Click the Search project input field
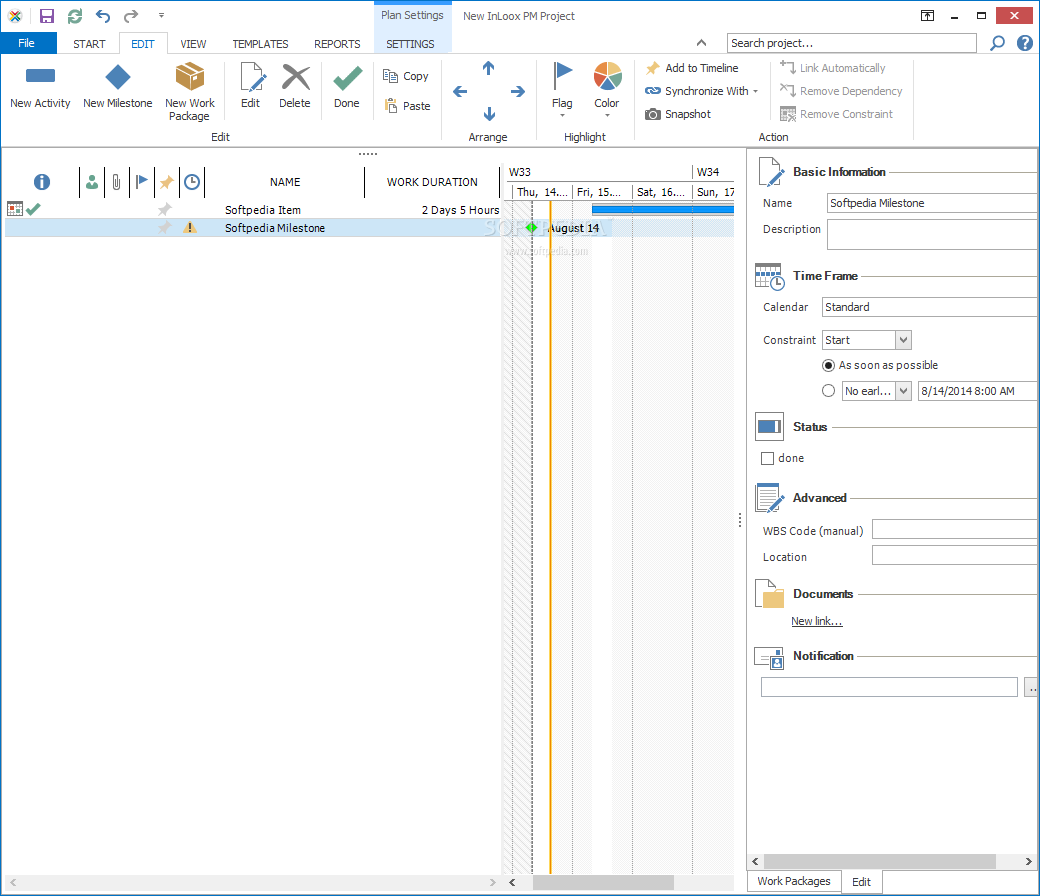 click(x=852, y=43)
